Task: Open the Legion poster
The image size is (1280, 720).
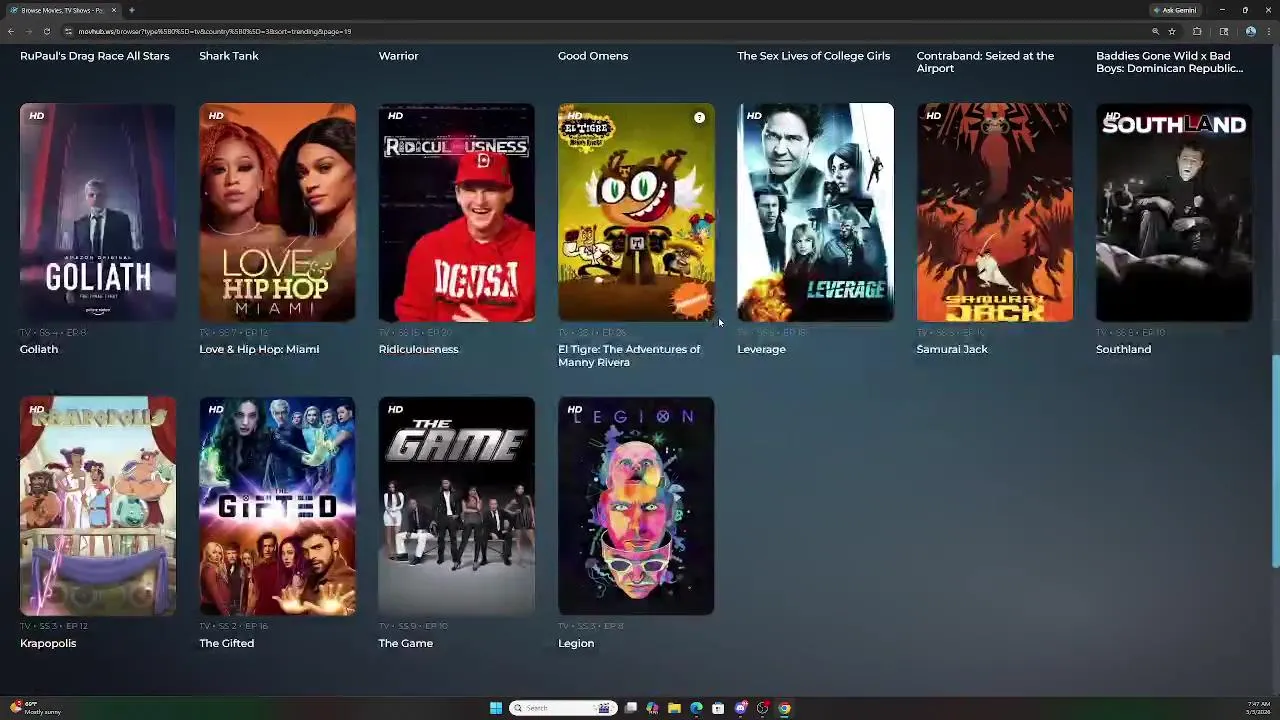Action: tap(636, 506)
